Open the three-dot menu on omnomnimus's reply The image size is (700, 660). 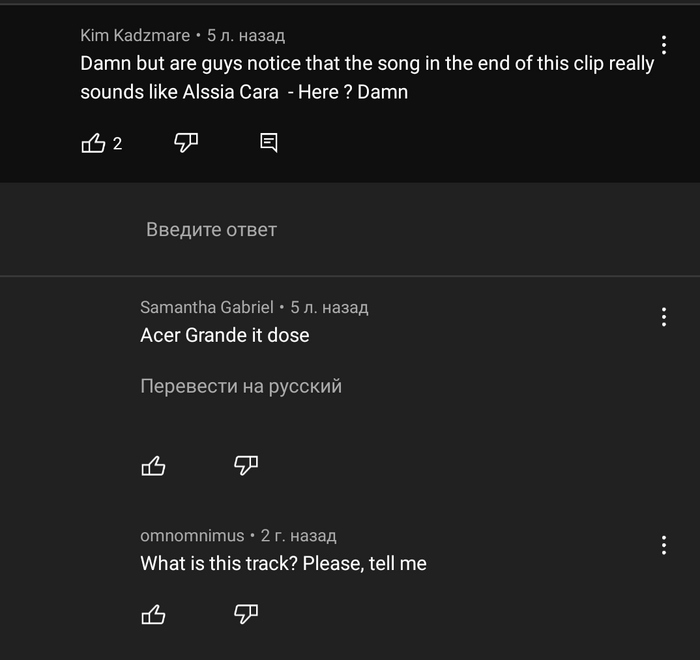coord(664,545)
